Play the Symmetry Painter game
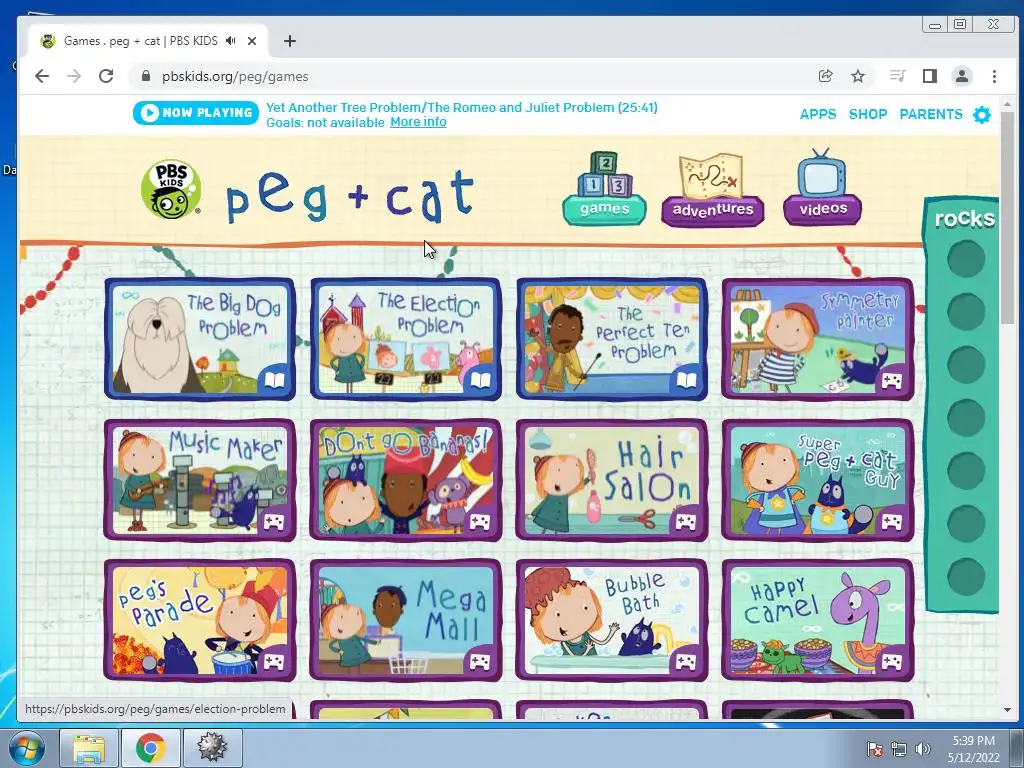1024x768 pixels. [x=818, y=339]
